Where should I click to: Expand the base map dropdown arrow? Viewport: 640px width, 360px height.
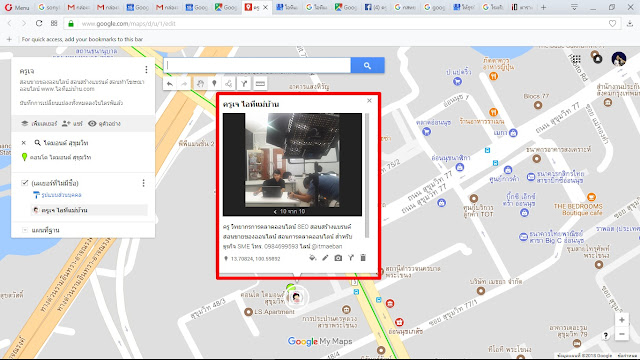(25, 230)
